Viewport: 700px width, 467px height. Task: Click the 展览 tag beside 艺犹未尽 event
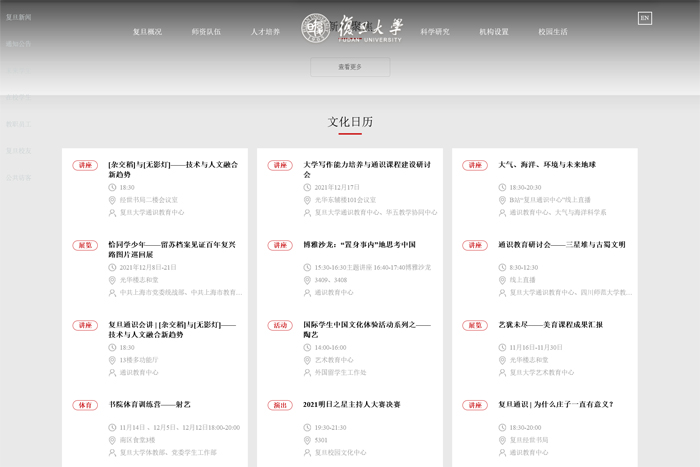[475, 325]
